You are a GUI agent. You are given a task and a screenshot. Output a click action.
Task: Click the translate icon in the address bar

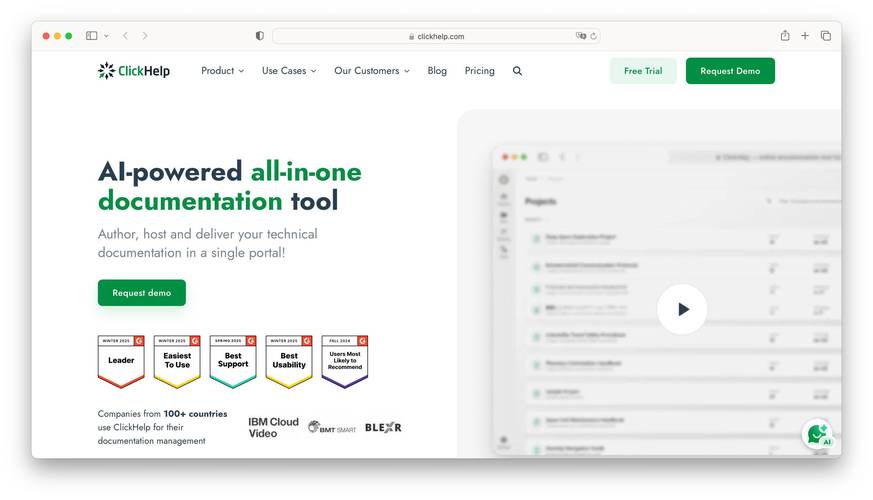580,36
